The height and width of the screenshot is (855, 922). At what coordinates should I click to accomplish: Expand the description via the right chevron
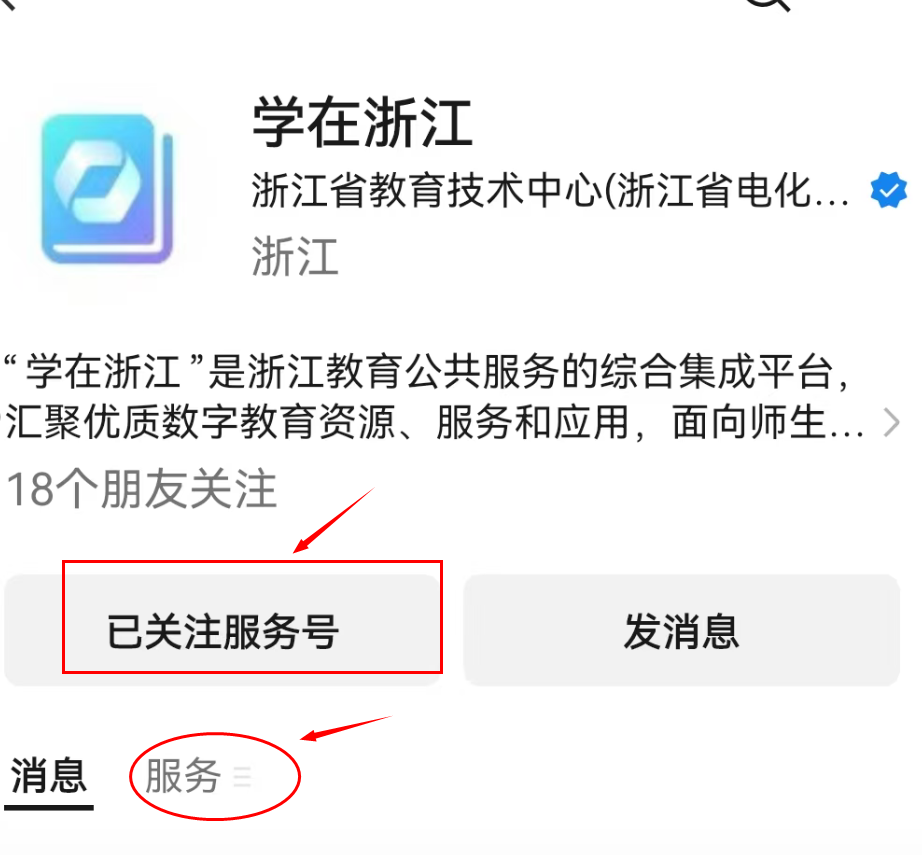point(892,423)
